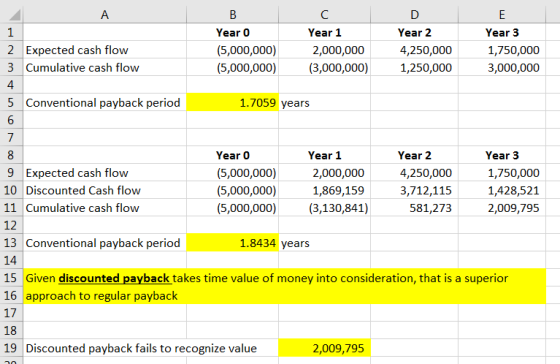
Task: Click 'Expected cash flow' label in row 2
Action: click(77, 50)
